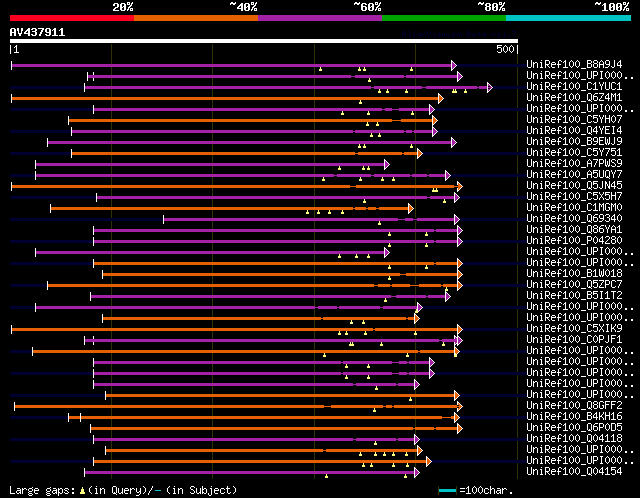The height and width of the screenshot is (498, 640).
Task: Select the UniRef100_Q5ZPC7 label
Action: (x=574, y=285)
